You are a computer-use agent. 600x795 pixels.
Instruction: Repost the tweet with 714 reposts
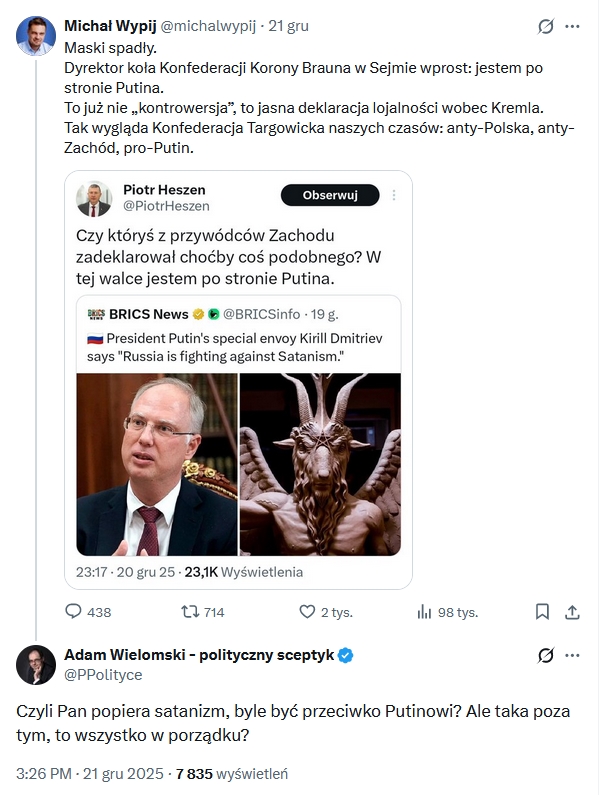click(189, 612)
